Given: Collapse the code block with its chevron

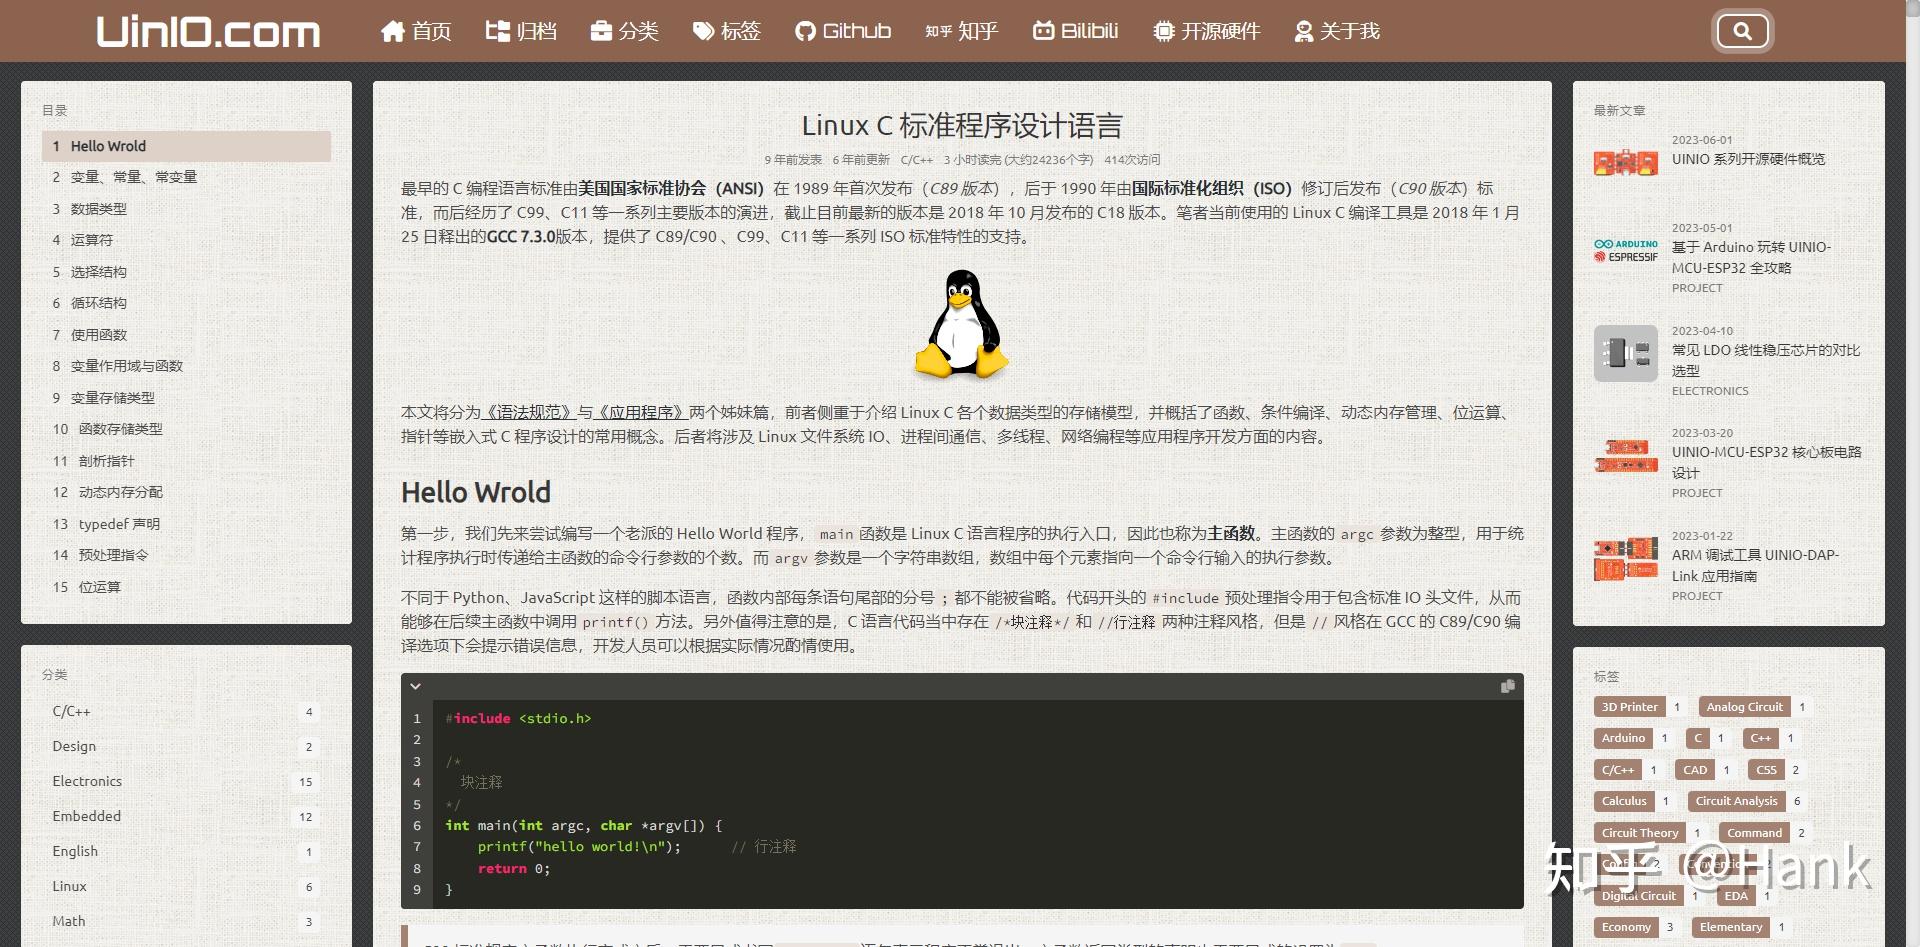Looking at the screenshot, I should (416, 686).
